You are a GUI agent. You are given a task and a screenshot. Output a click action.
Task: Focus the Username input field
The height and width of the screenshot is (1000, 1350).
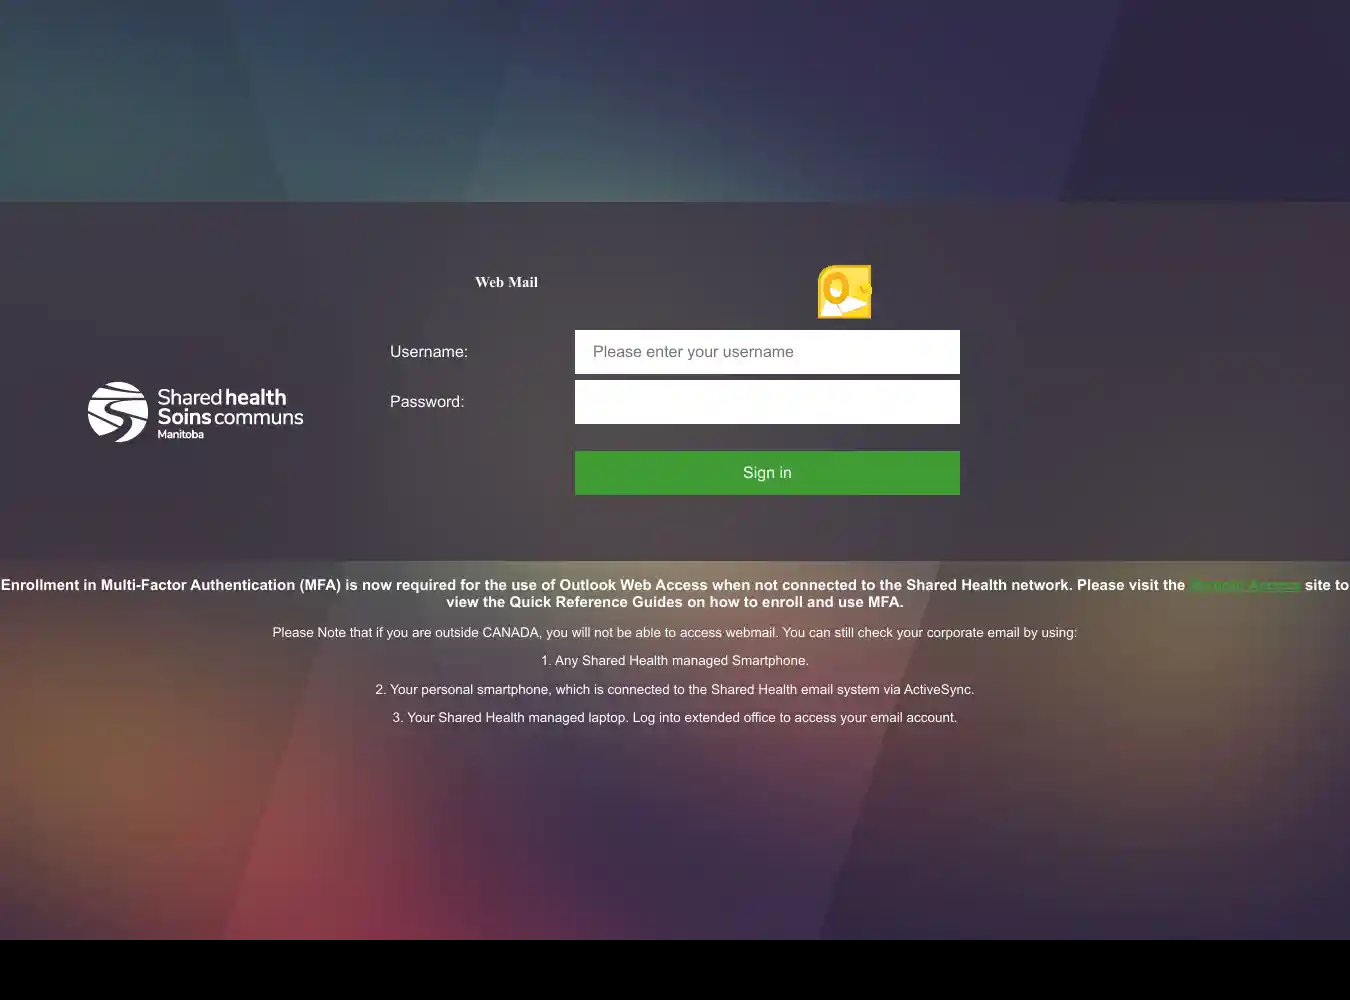767,352
